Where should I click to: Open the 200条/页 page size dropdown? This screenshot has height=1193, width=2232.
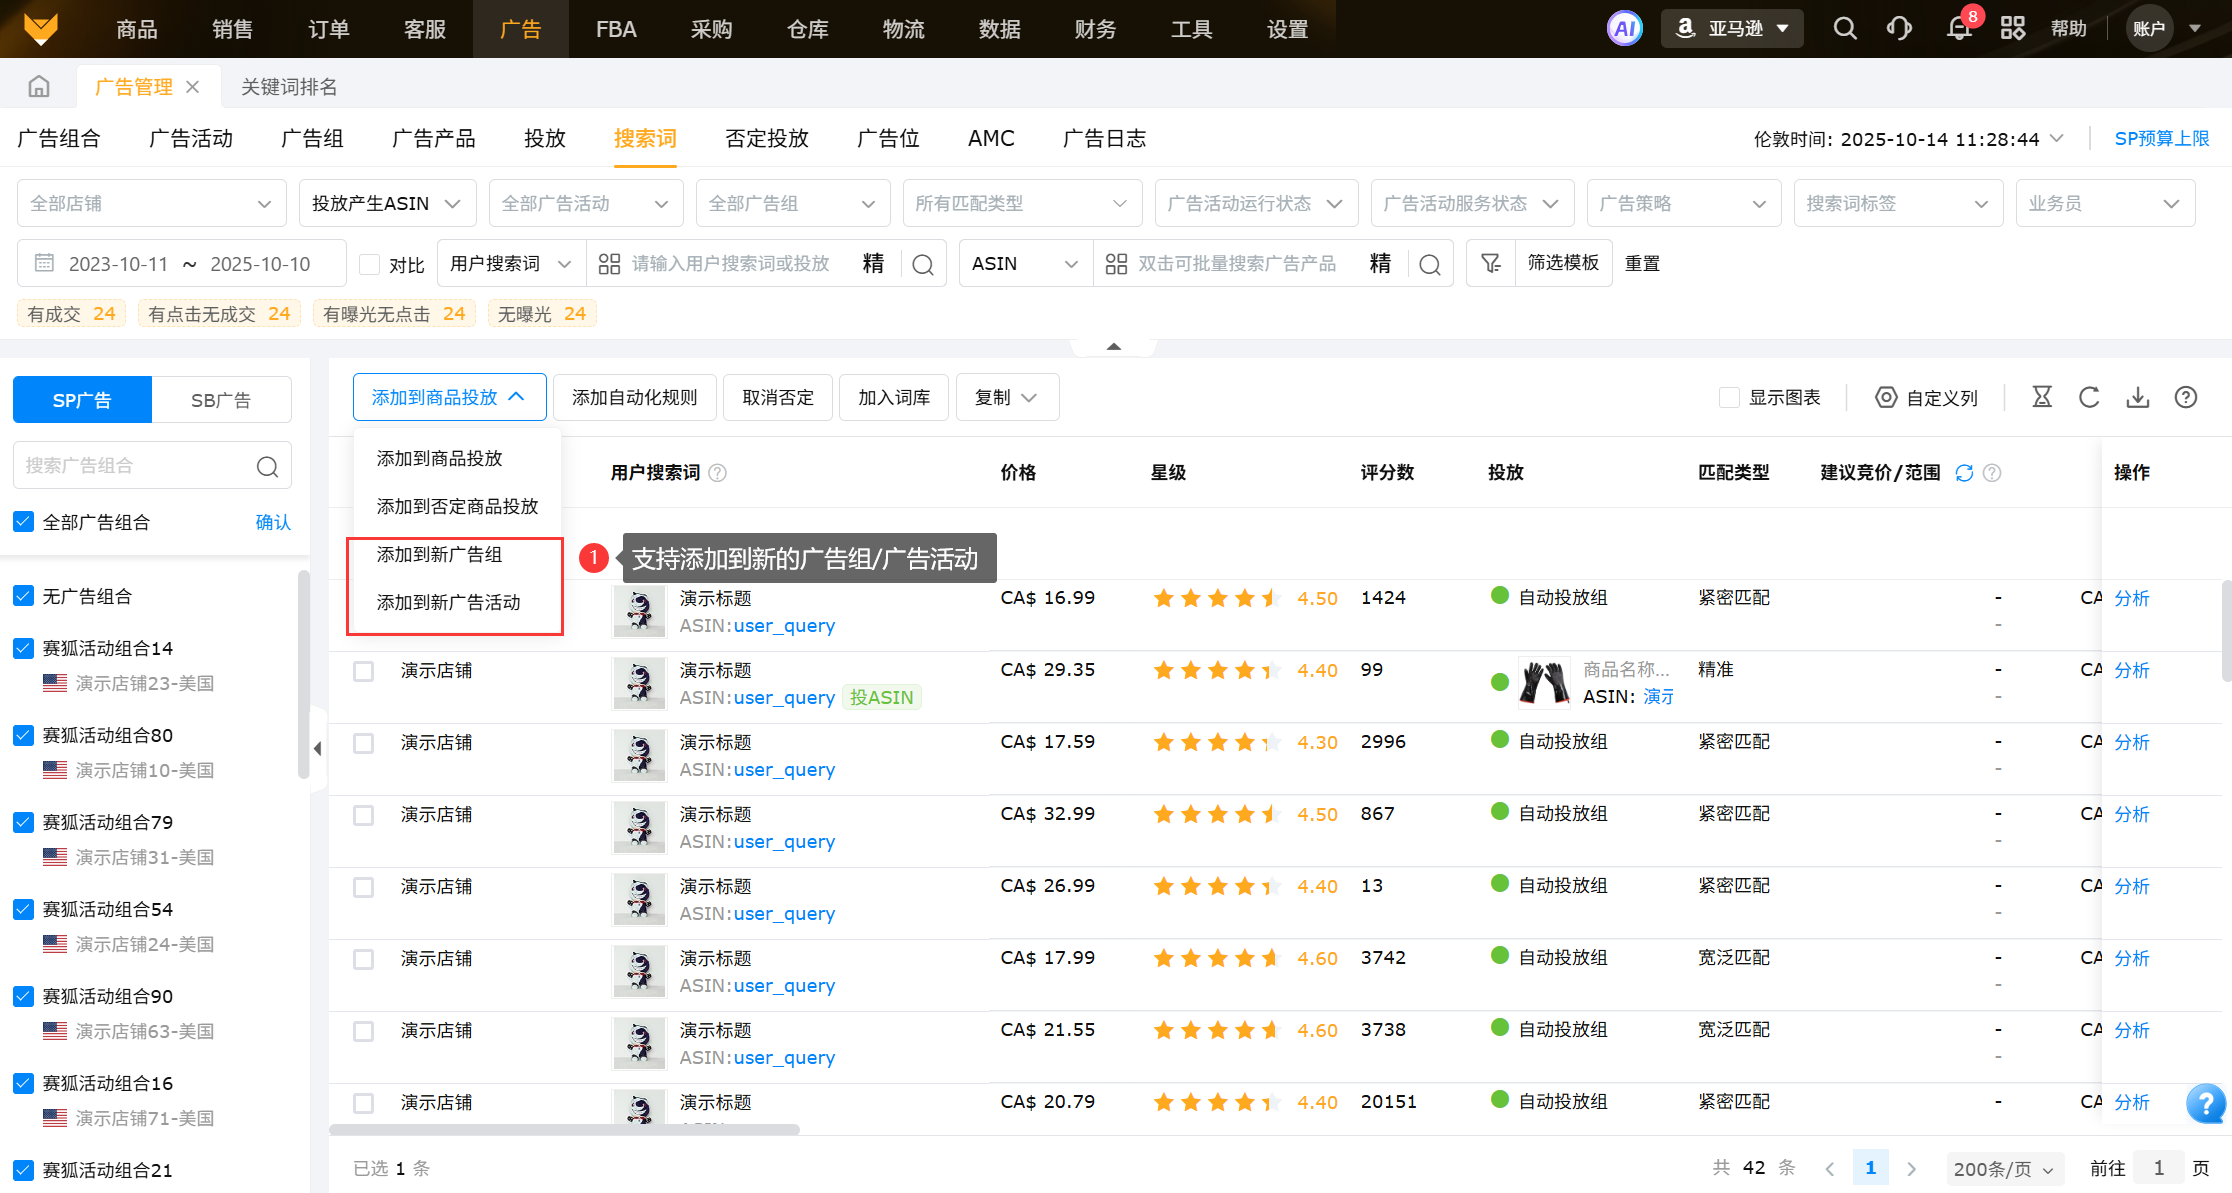(2003, 1168)
